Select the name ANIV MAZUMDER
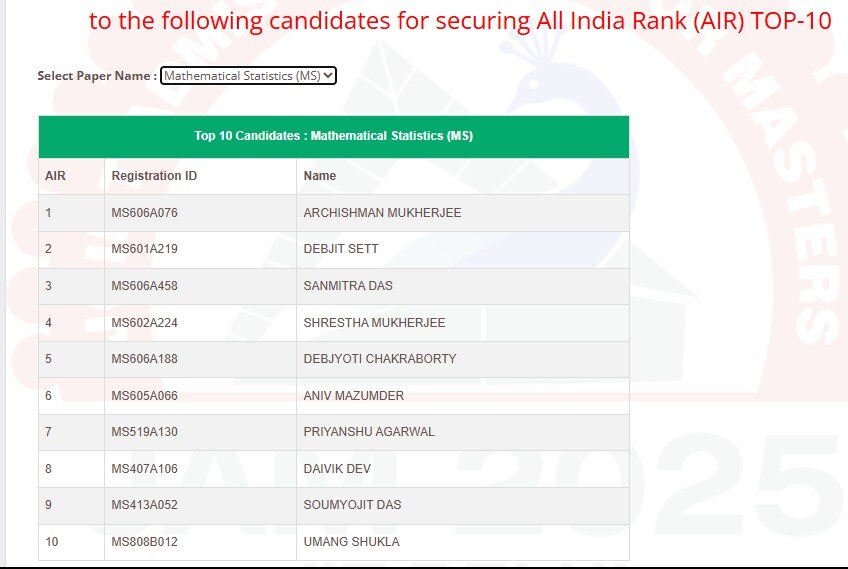This screenshot has width=848, height=569. click(354, 396)
